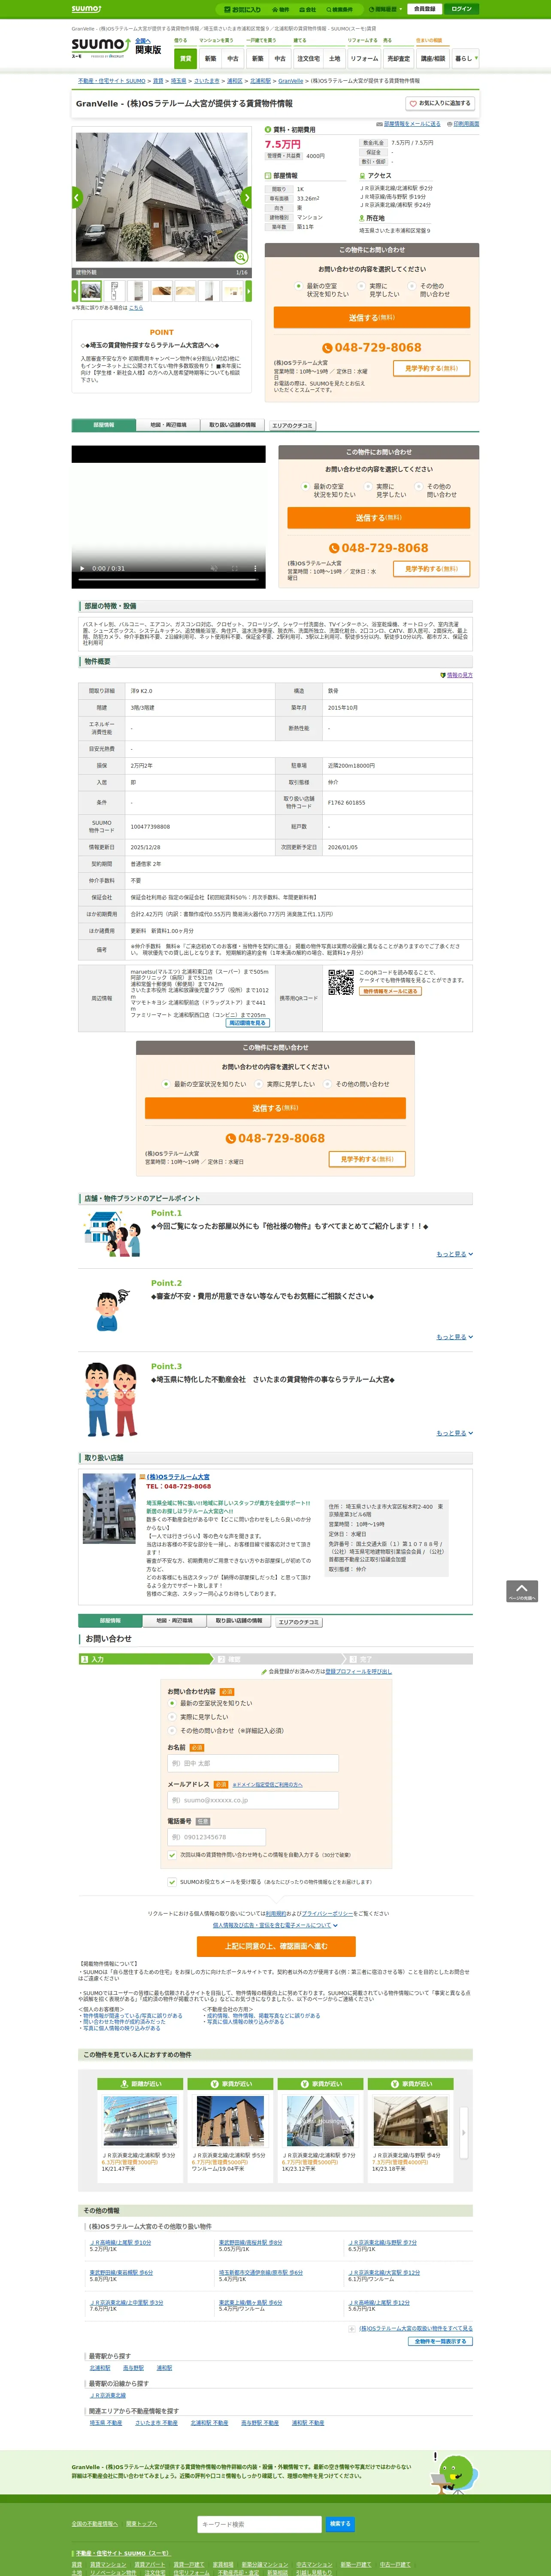Expand もっと見る under Point.1
The width and height of the screenshot is (551, 2576).
455,1254
